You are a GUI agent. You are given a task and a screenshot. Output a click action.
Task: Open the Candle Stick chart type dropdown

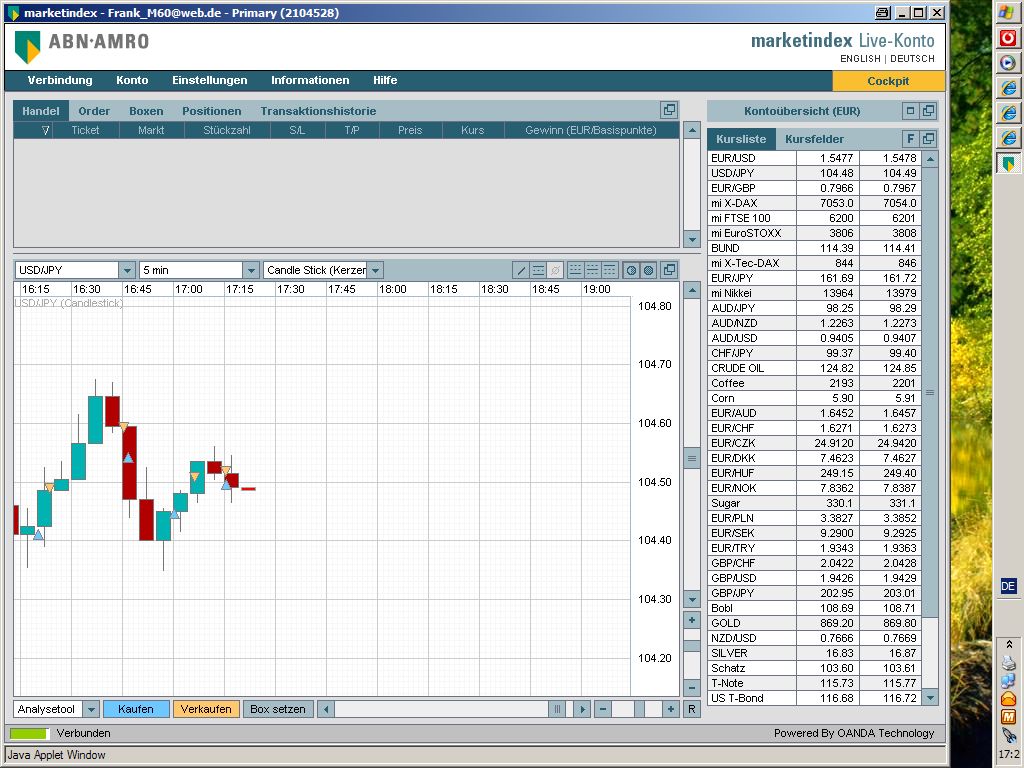coord(375,270)
